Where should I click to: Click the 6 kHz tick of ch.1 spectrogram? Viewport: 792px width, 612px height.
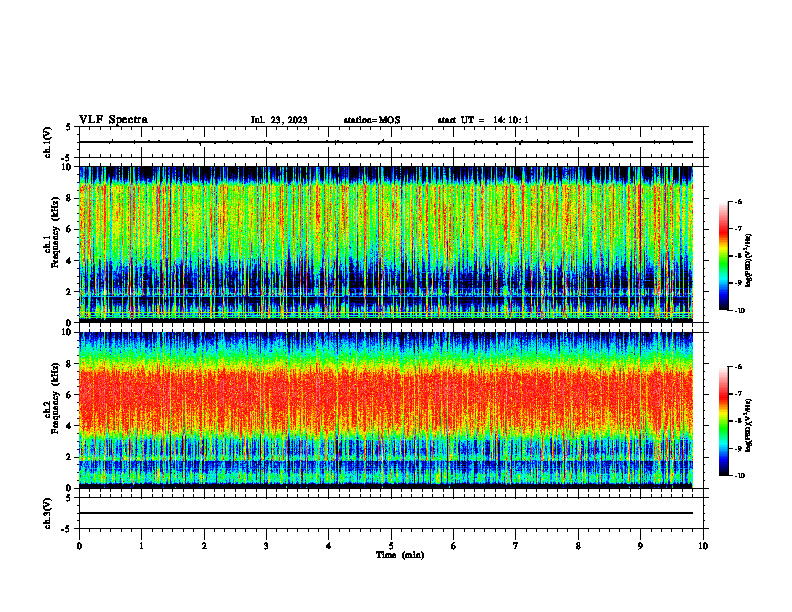(x=70, y=229)
